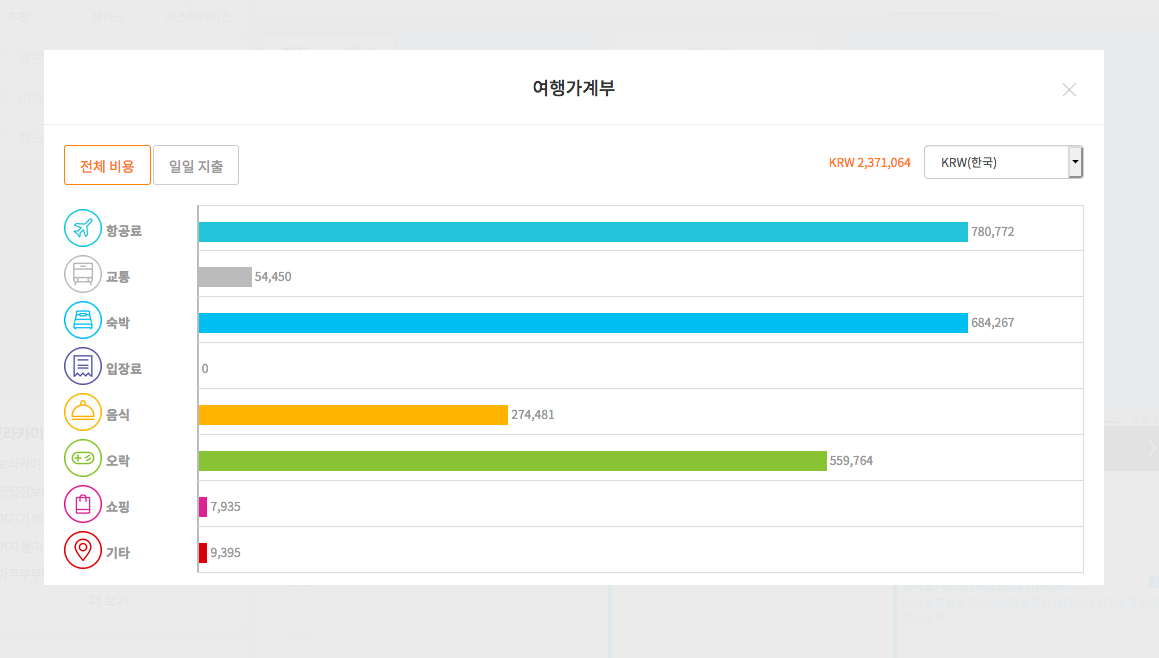Click the bus 교통 category icon
The height and width of the screenshot is (658, 1159).
(83, 273)
